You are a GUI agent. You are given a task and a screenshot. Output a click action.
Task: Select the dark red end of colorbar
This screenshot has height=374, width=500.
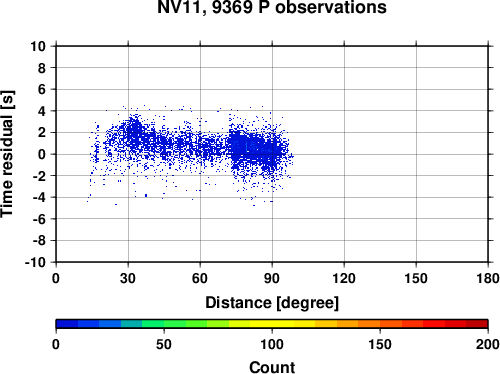(477, 324)
